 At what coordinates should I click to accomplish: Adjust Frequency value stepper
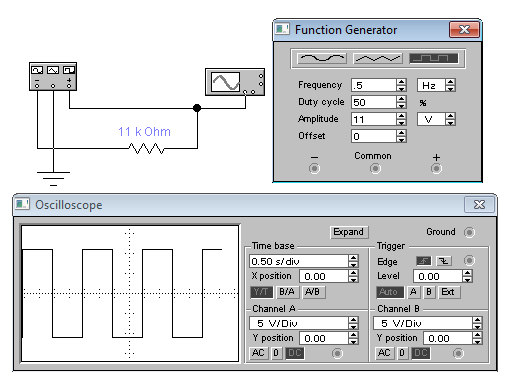click(x=401, y=85)
